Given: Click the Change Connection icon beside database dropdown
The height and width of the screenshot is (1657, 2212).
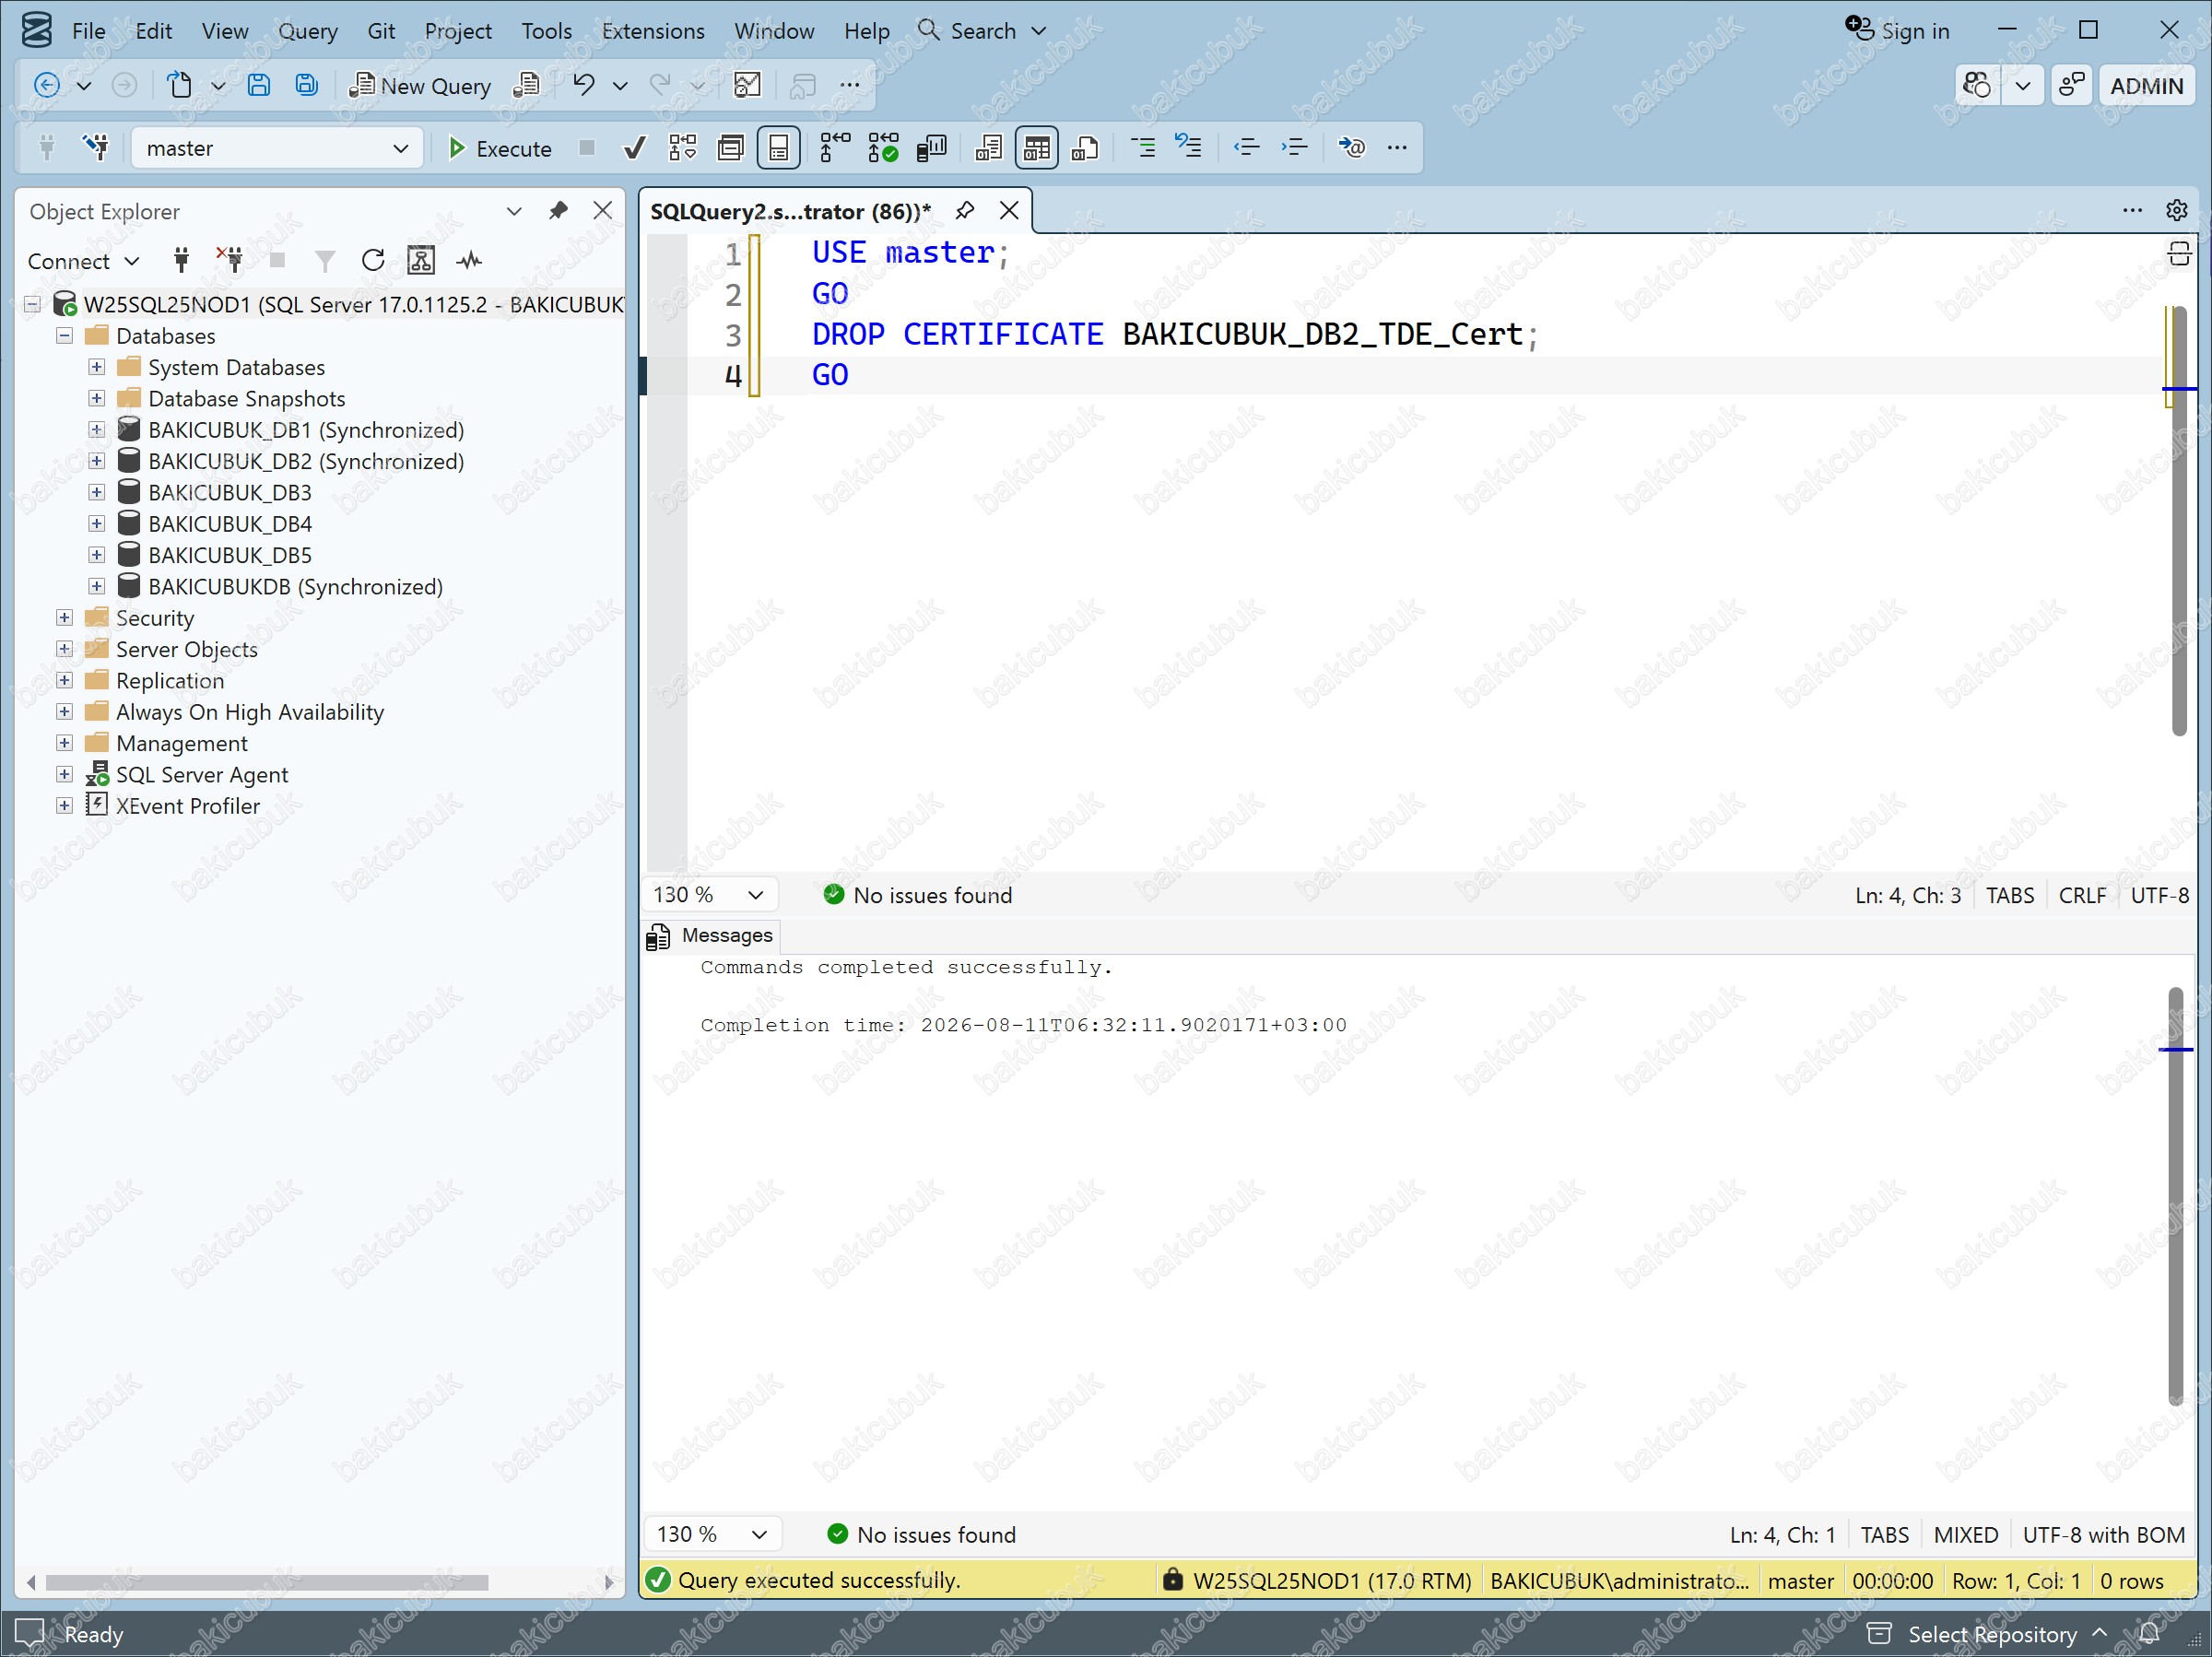Looking at the screenshot, I should (x=96, y=148).
